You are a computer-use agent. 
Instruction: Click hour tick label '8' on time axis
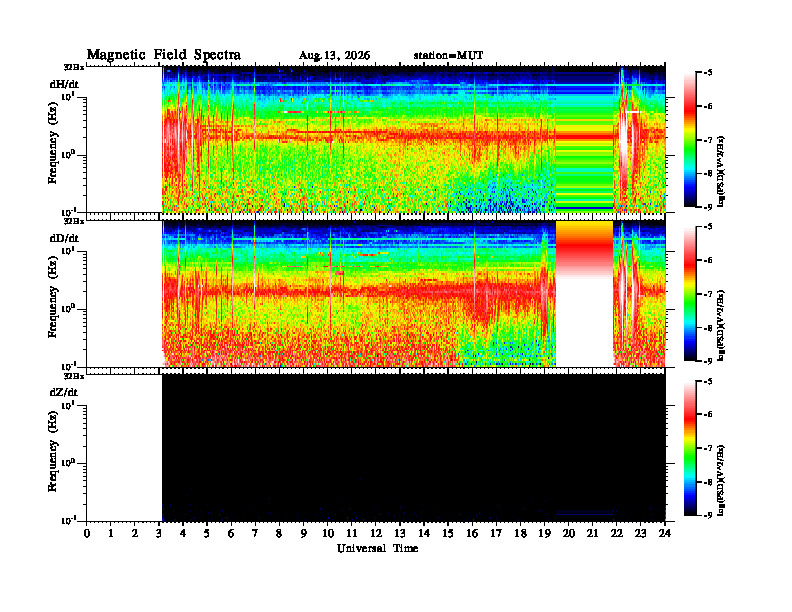[x=279, y=534]
